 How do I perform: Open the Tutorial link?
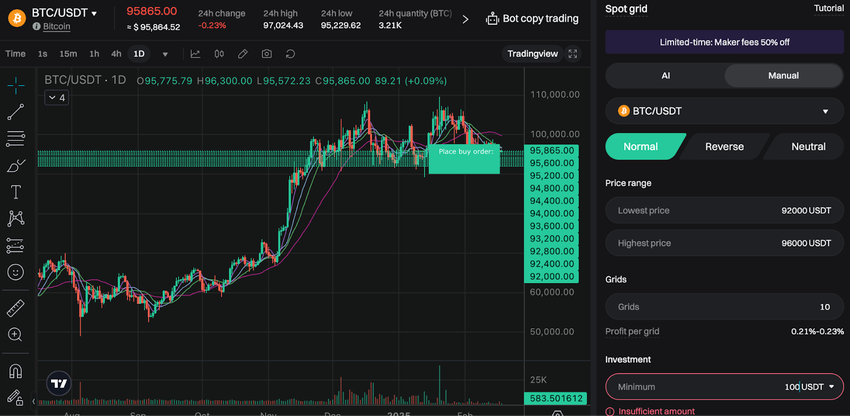point(828,8)
